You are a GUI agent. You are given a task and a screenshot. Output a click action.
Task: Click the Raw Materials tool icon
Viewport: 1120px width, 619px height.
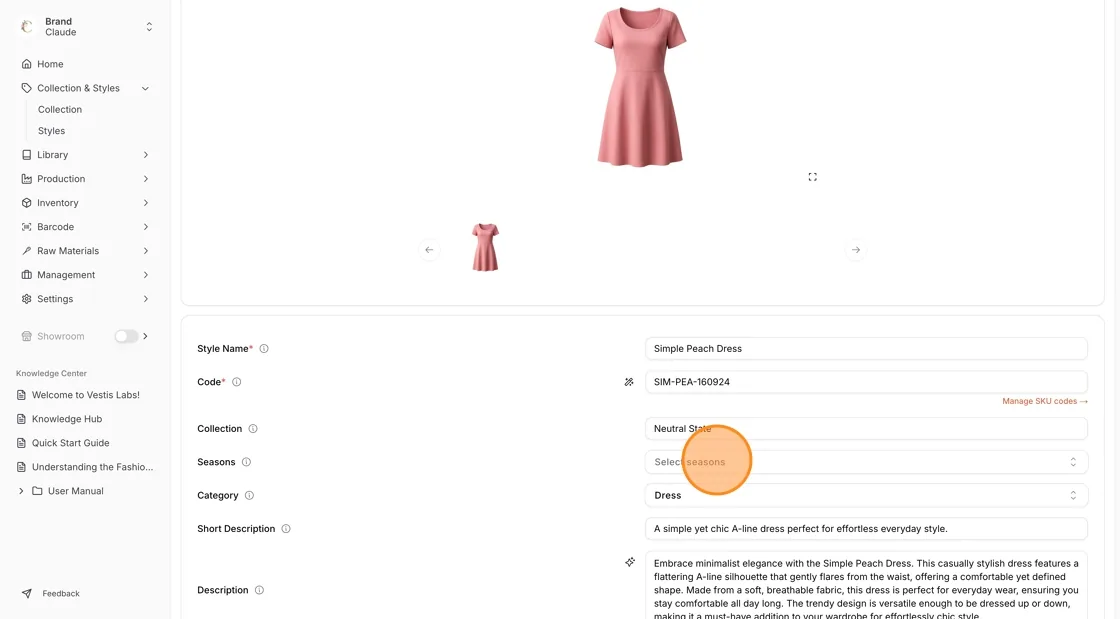(x=26, y=251)
